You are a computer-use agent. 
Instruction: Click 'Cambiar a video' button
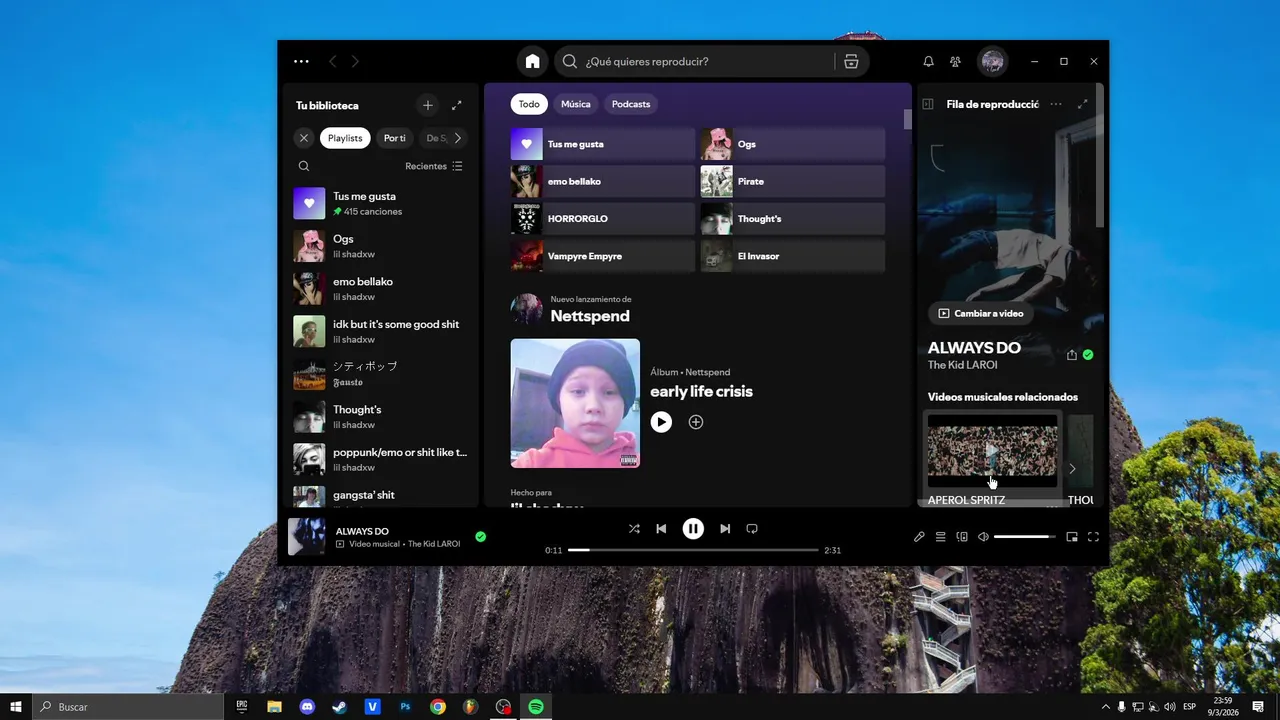(980, 313)
